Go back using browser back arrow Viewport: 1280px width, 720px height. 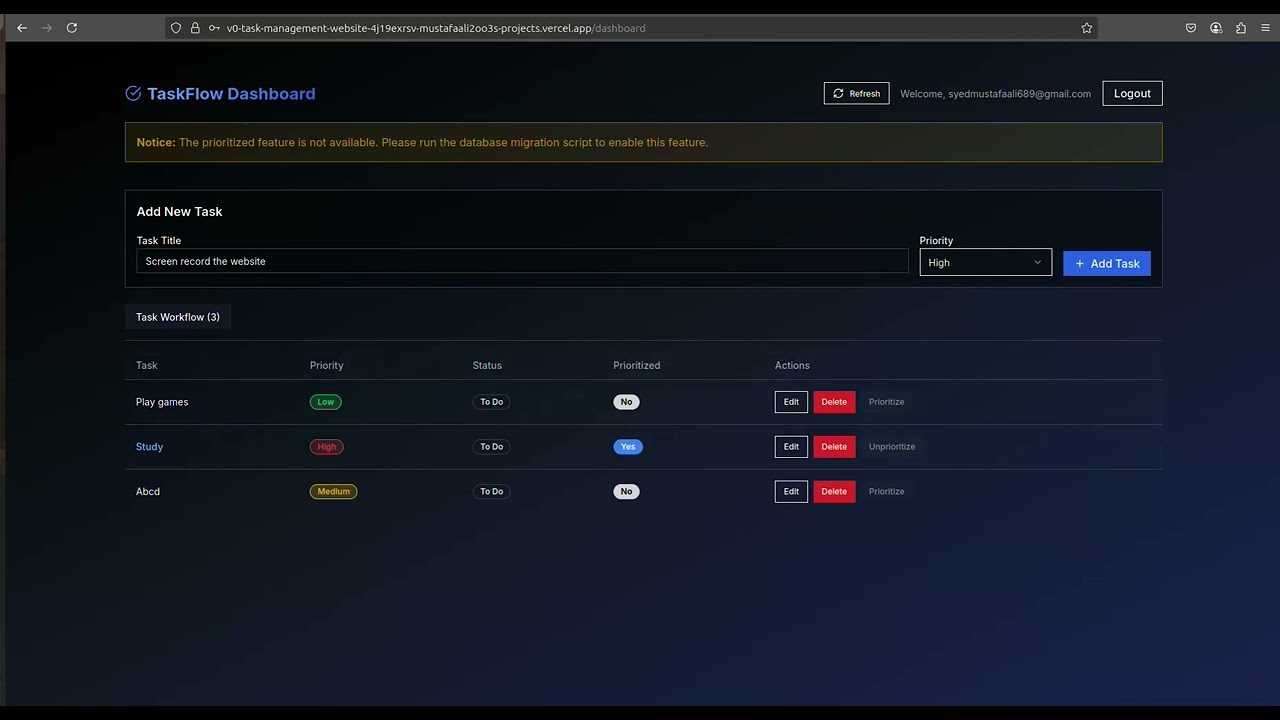(x=22, y=28)
